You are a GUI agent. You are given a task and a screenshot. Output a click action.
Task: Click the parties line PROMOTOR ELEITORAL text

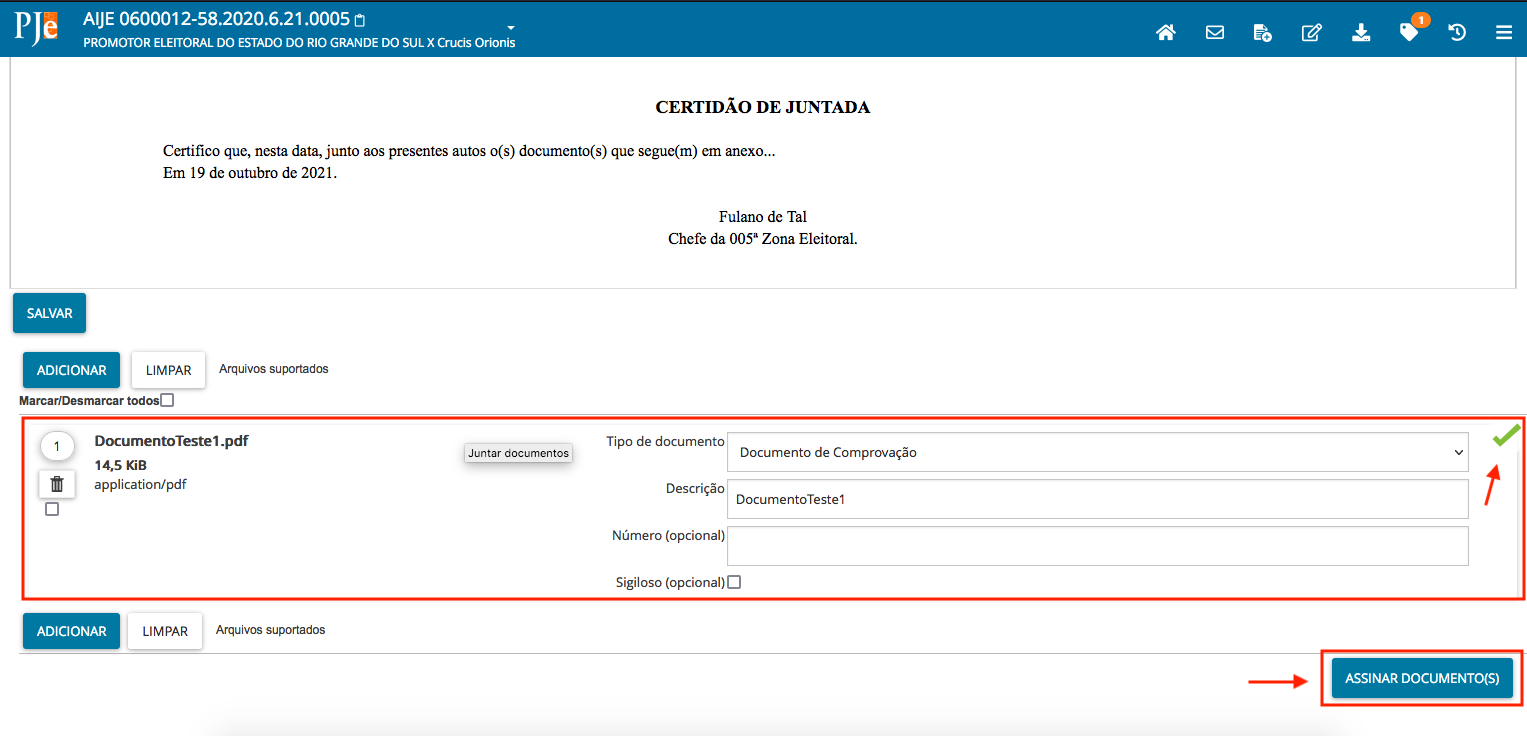coord(299,43)
